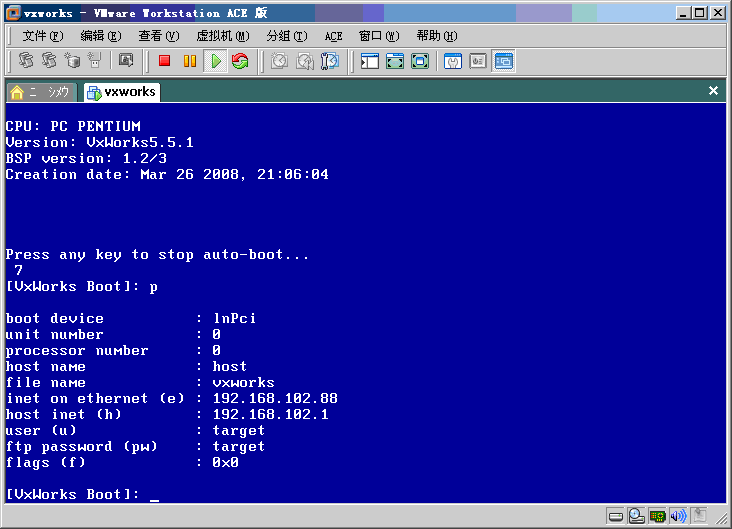Click the screen capture toolbar icon

(x=126, y=60)
